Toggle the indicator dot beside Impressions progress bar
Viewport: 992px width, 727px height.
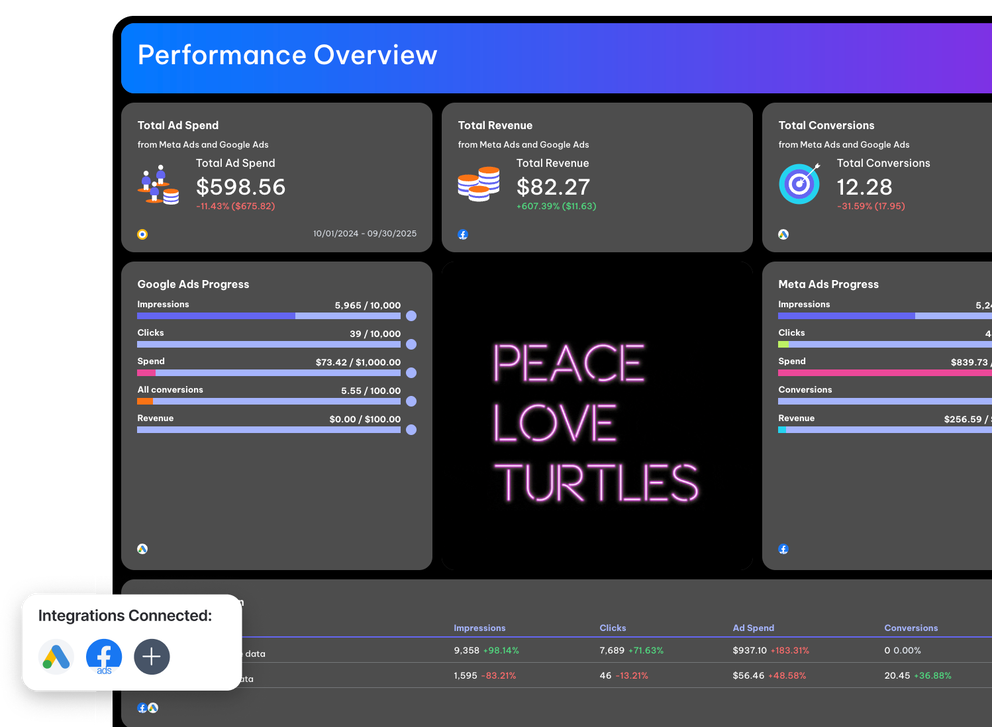point(411,315)
